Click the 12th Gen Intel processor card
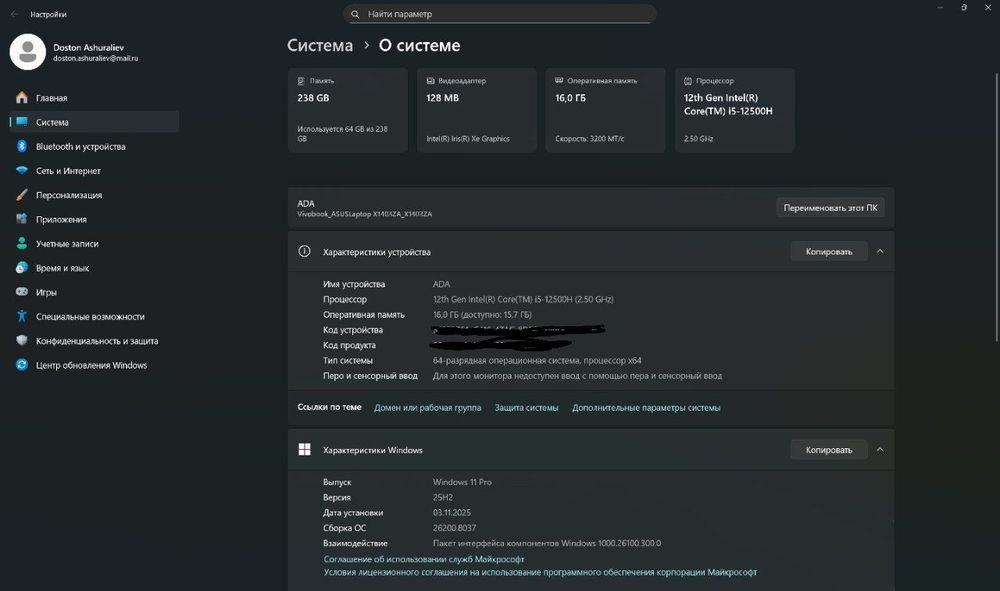This screenshot has height=591, width=1000. [735, 110]
